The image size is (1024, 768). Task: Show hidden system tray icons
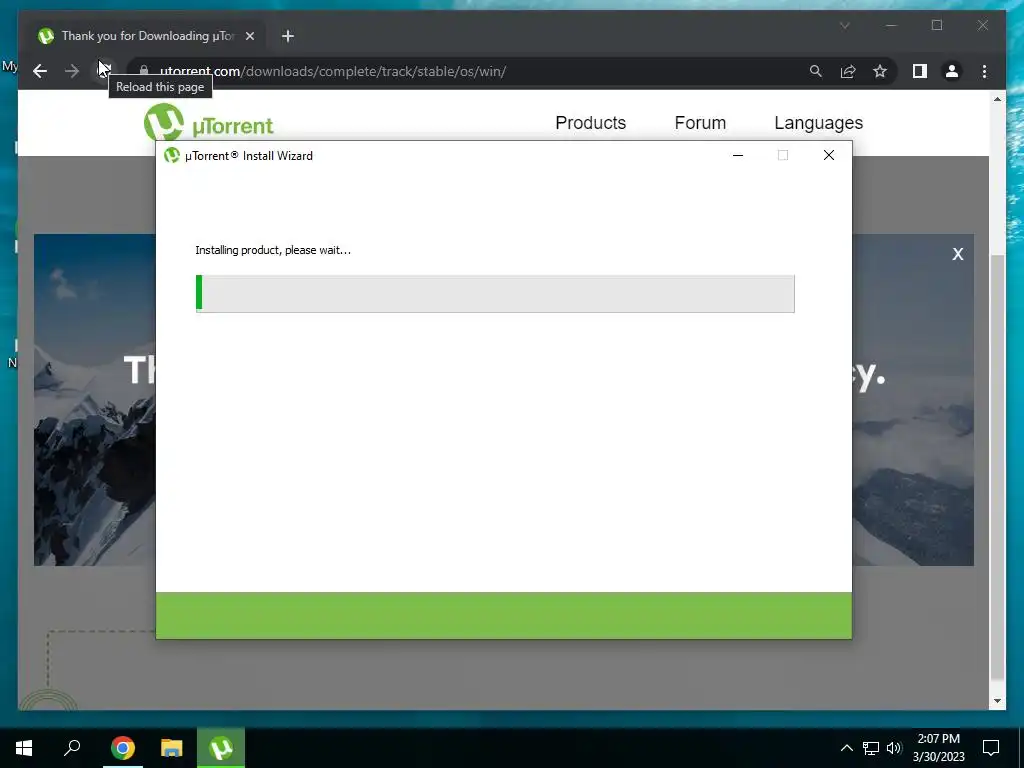tap(846, 748)
